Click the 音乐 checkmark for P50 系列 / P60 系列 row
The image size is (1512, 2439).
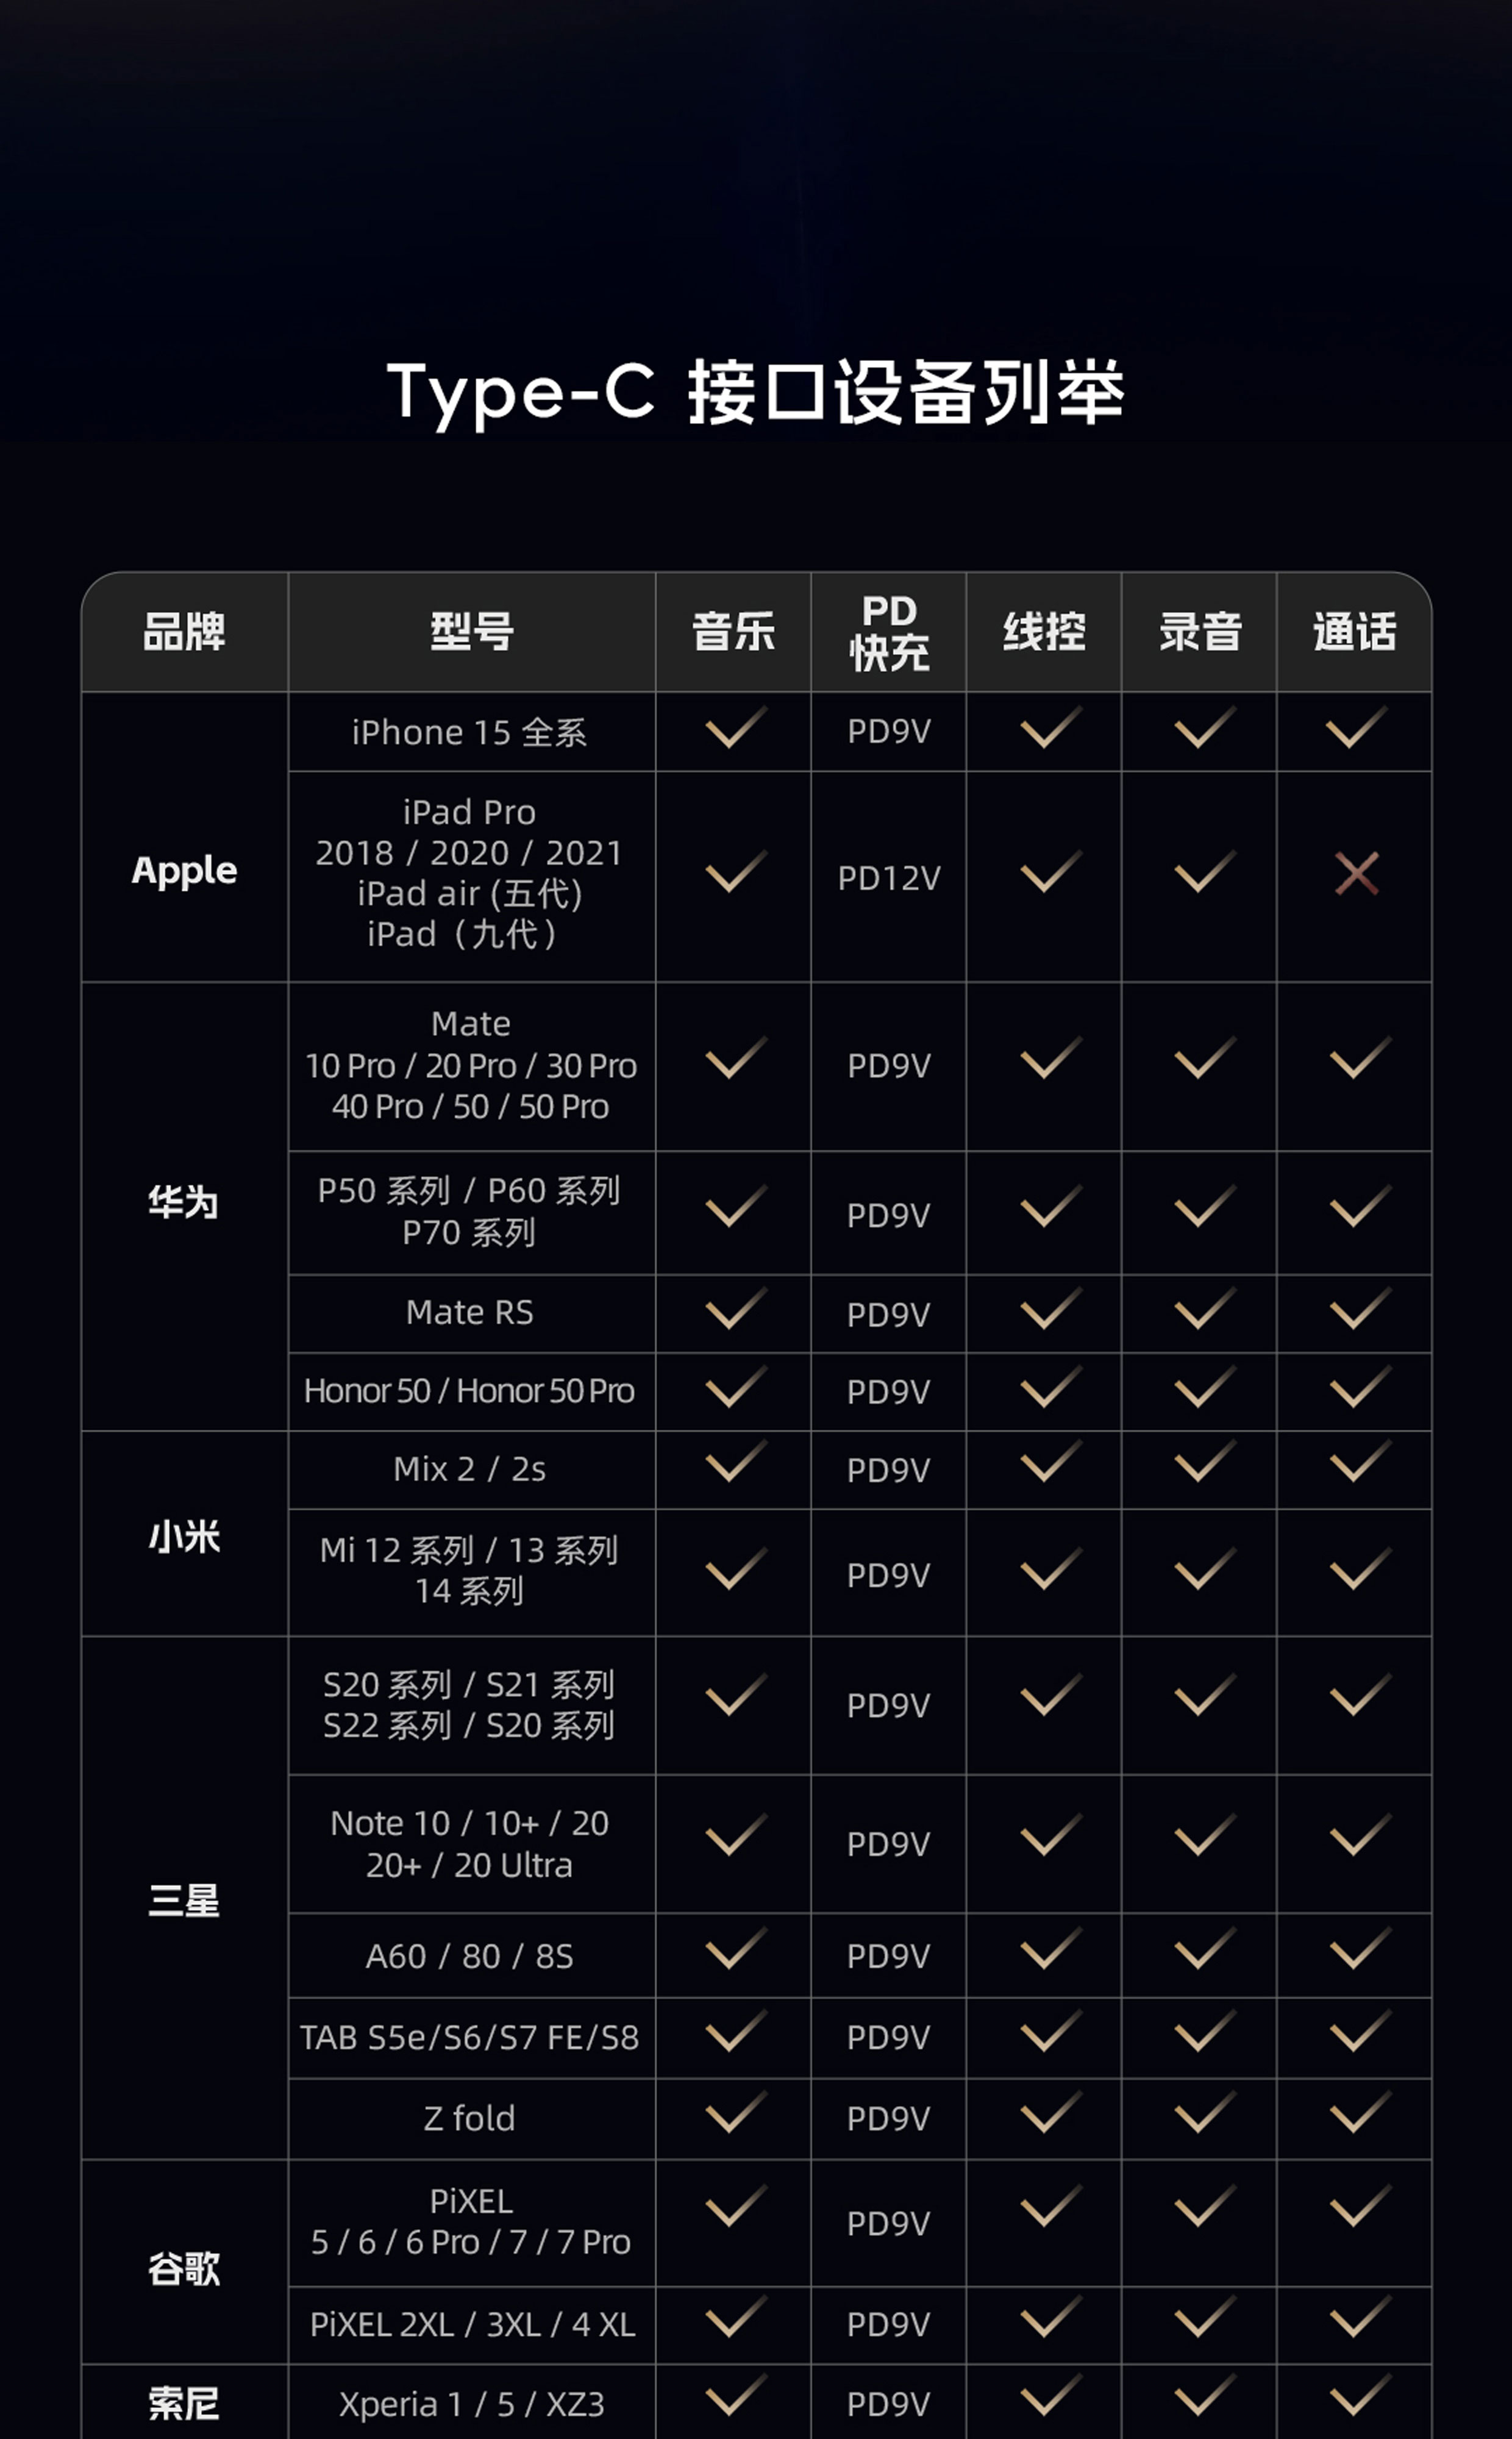point(735,1208)
